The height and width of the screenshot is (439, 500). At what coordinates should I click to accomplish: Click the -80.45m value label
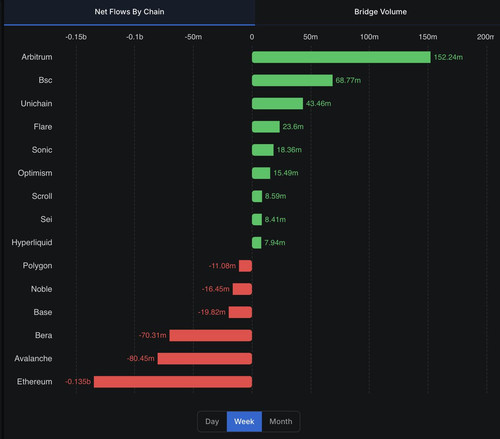click(140, 359)
